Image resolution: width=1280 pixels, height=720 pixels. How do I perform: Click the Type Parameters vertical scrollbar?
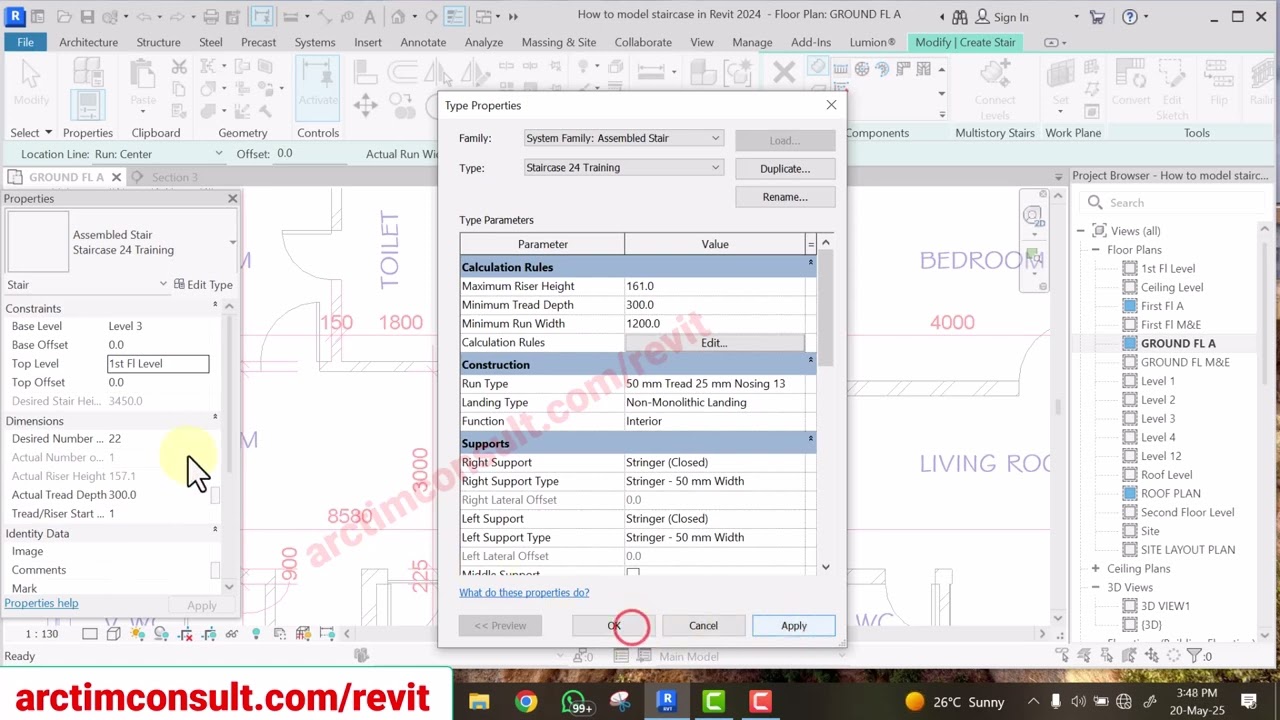pyautogui.click(x=826, y=405)
